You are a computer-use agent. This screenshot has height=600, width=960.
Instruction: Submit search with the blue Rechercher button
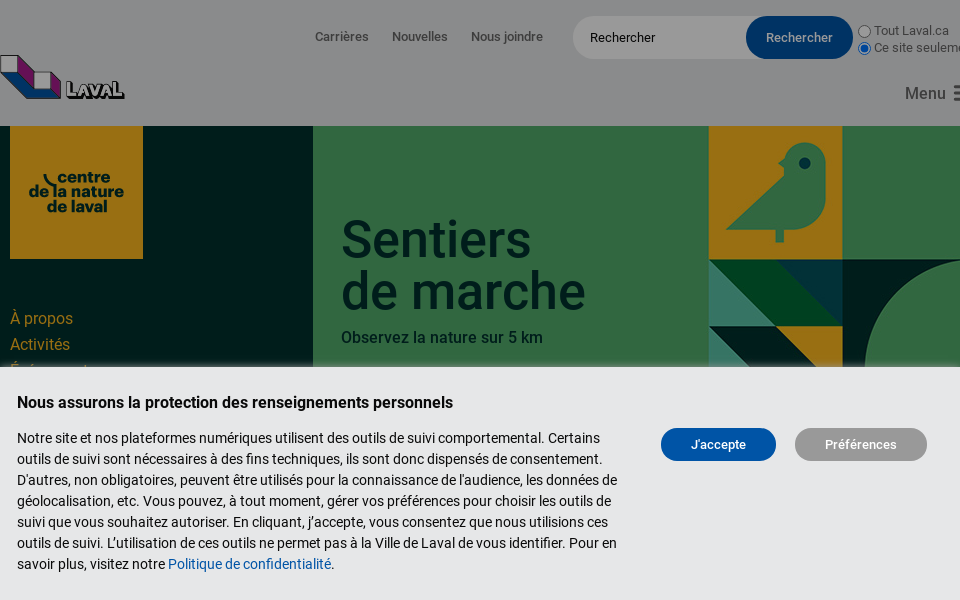click(799, 37)
